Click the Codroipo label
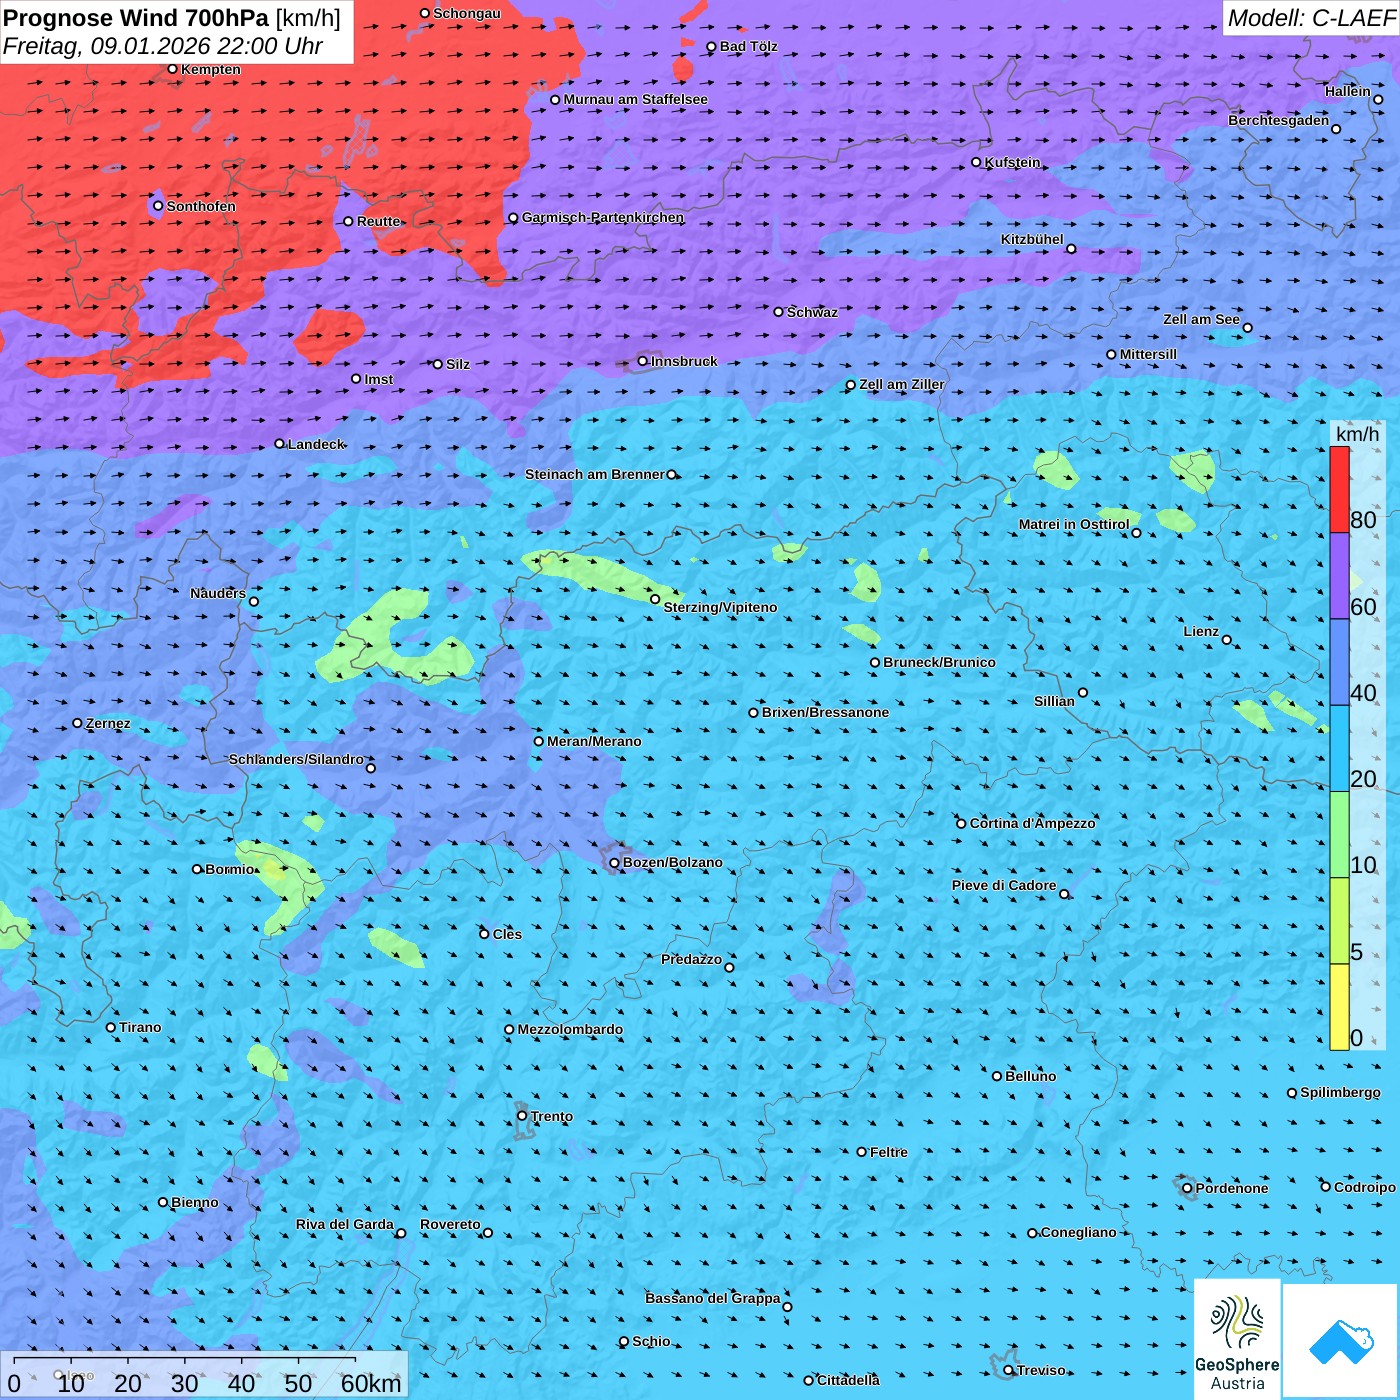 [x=1365, y=1187]
